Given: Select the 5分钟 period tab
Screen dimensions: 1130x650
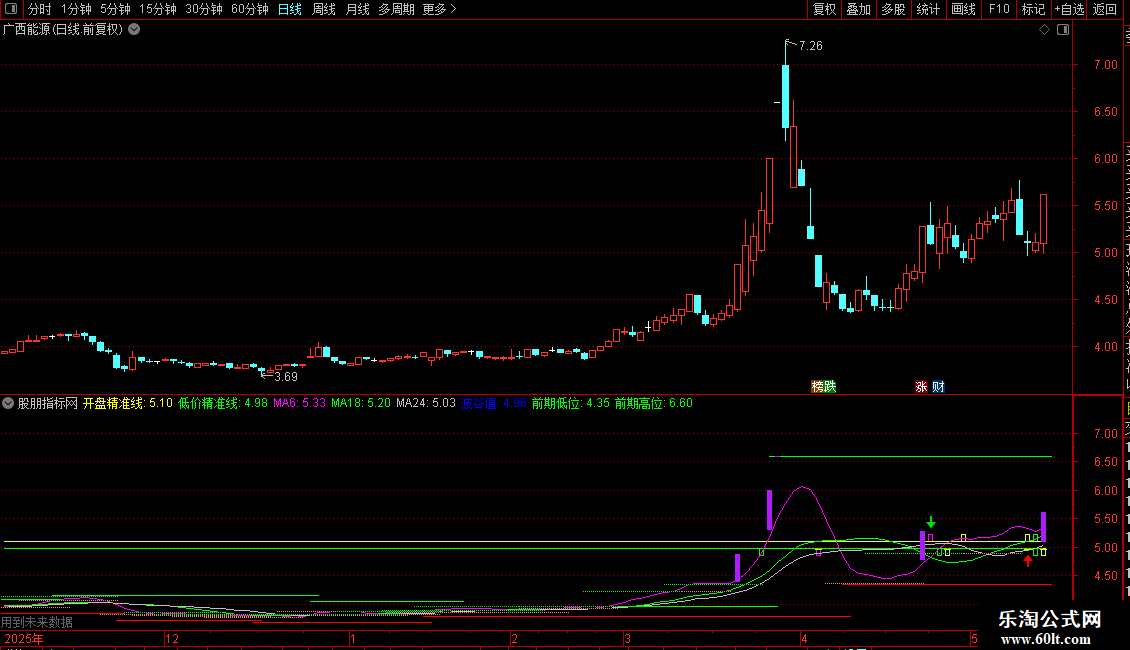Looking at the screenshot, I should click(x=115, y=9).
